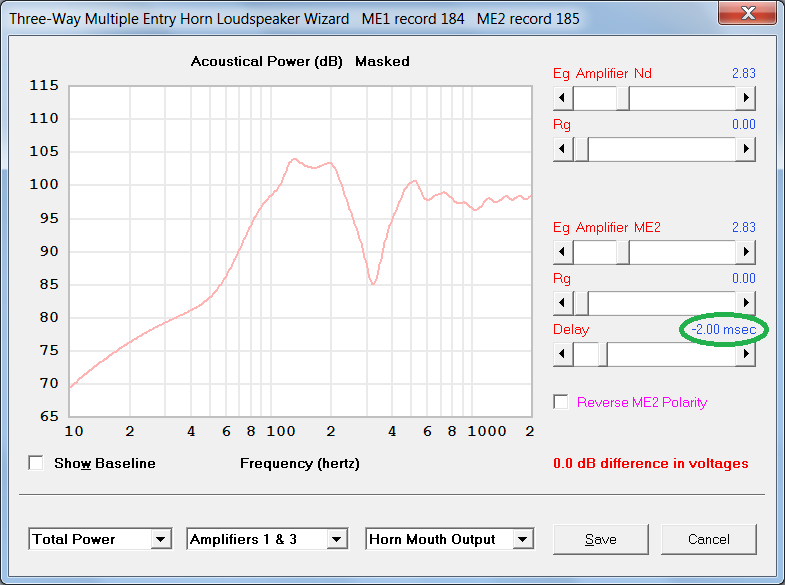
Task: Select the Eg Amplifier Nd slider thumb
Action: [x=623, y=98]
